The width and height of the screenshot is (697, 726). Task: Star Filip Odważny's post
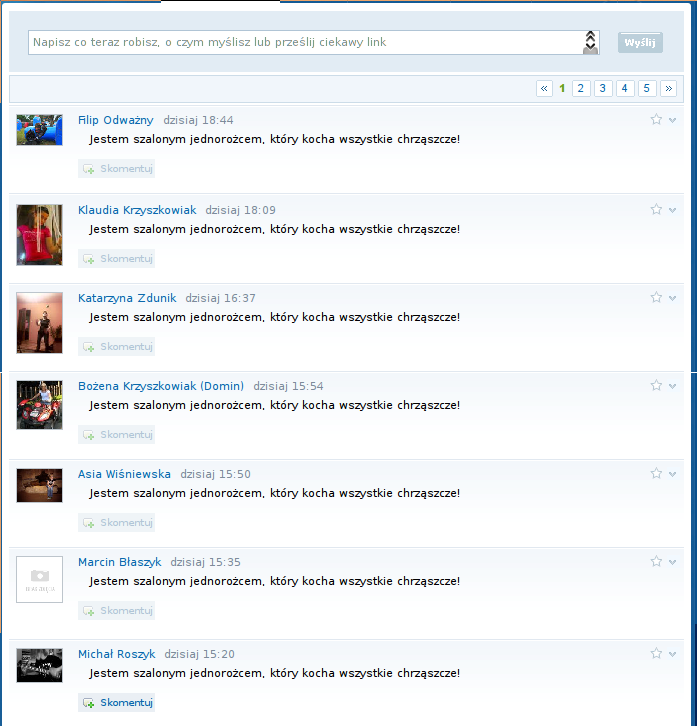click(656, 120)
